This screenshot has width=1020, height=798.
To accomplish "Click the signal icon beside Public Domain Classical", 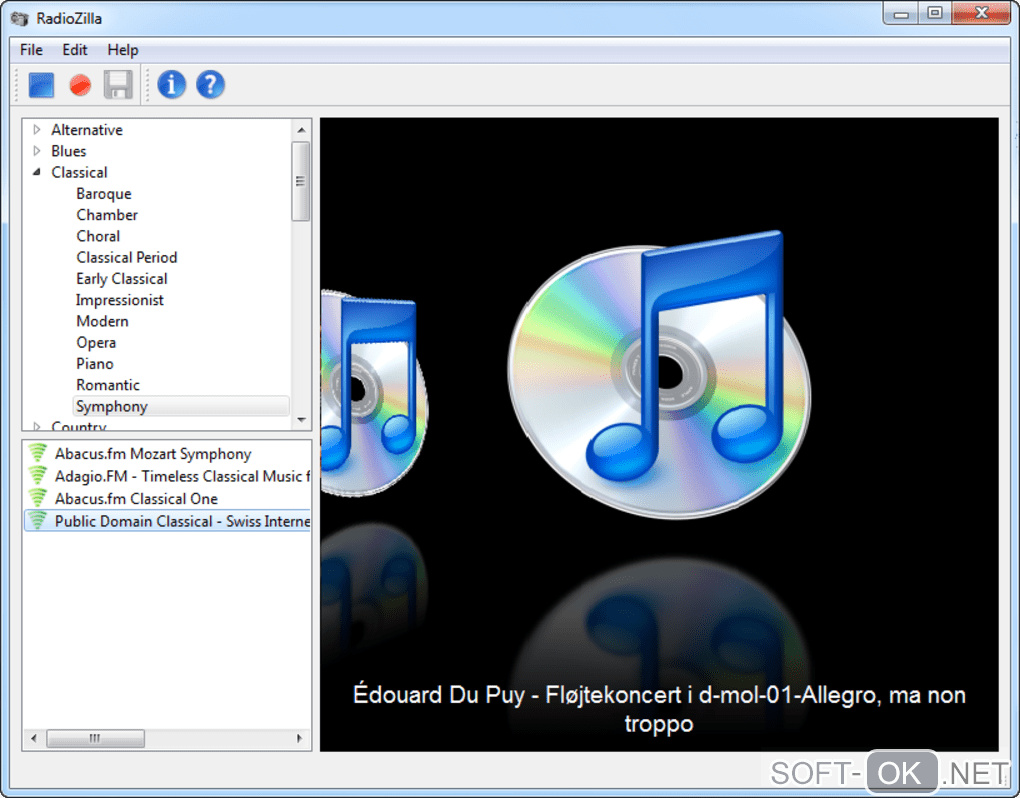I will point(38,520).
